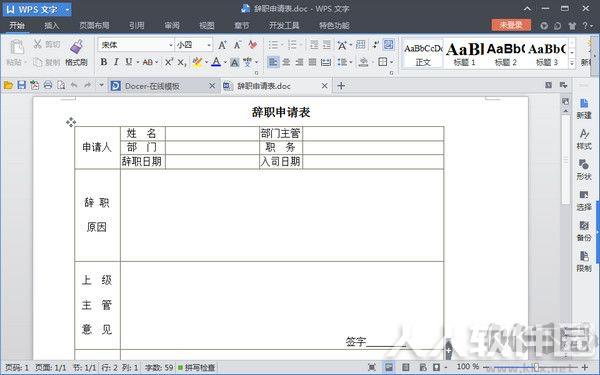Save the document with the floppy icon
Screen dimensions: 600x375
pos(21,85)
